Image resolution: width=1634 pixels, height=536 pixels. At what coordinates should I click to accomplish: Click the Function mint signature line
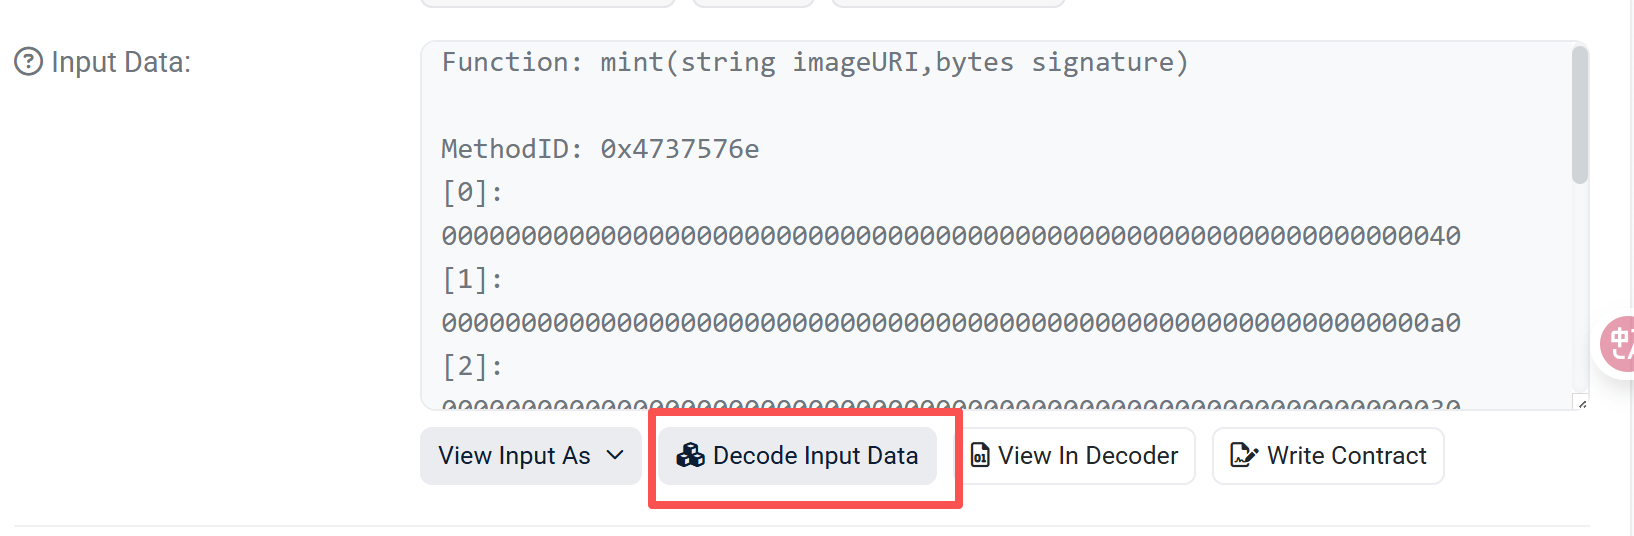click(814, 62)
